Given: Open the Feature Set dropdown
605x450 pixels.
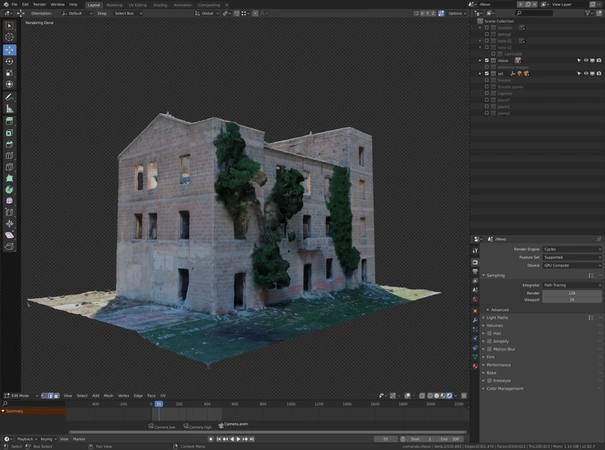Looking at the screenshot, I should point(572,257).
